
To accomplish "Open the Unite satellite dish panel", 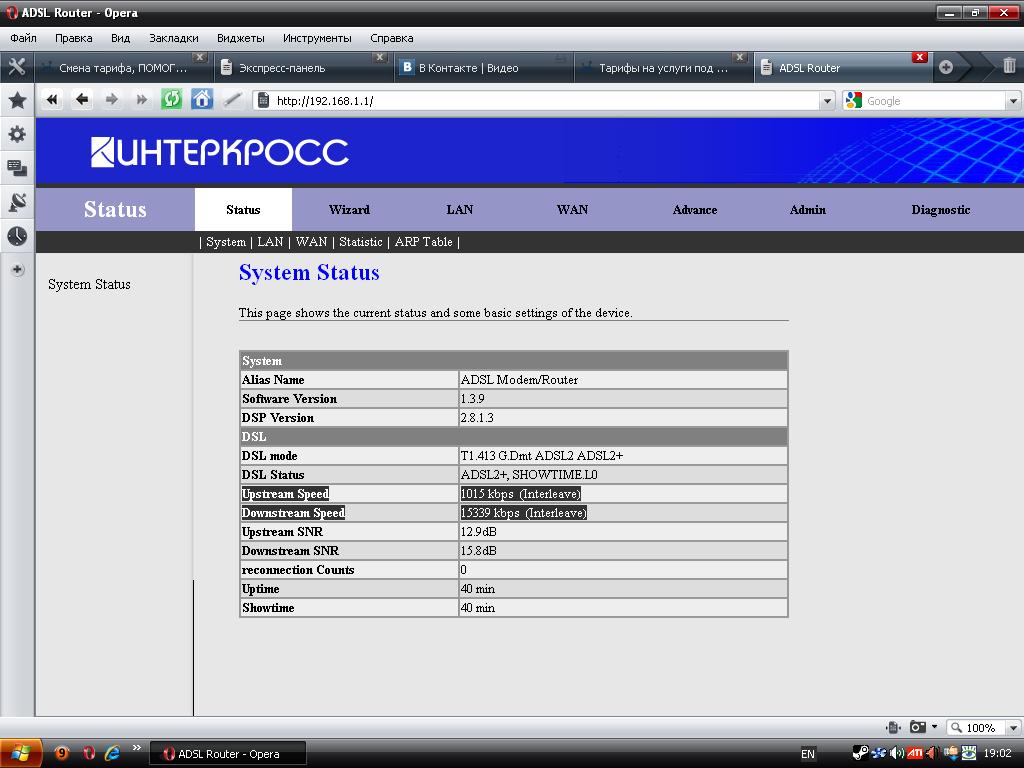I will point(18,202).
